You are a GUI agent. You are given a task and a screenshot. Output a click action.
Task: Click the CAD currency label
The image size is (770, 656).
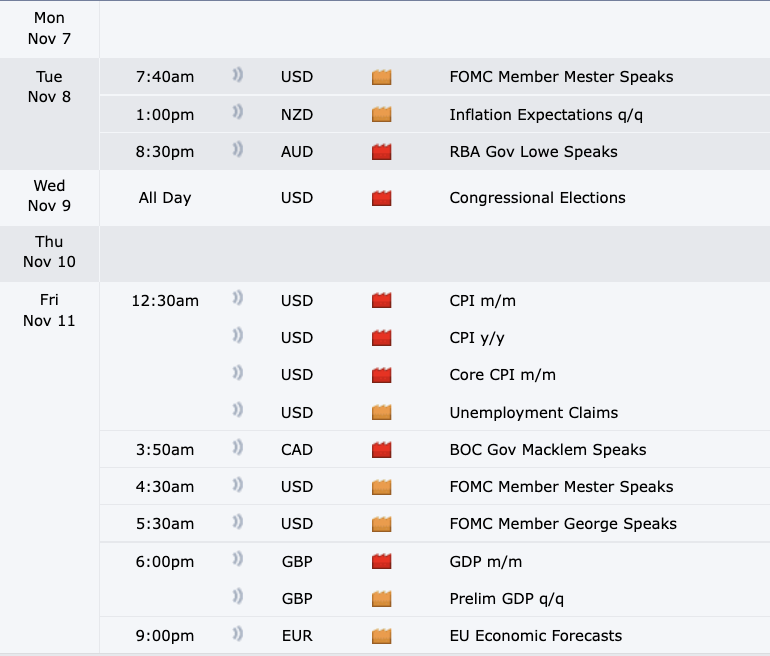[297, 449]
